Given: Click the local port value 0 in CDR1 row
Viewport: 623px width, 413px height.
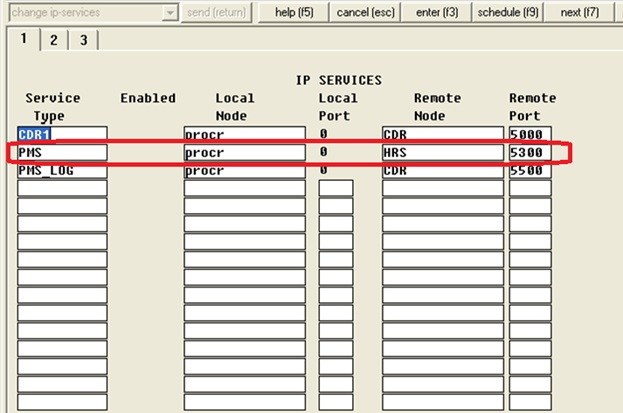Looking at the screenshot, I should [x=324, y=134].
